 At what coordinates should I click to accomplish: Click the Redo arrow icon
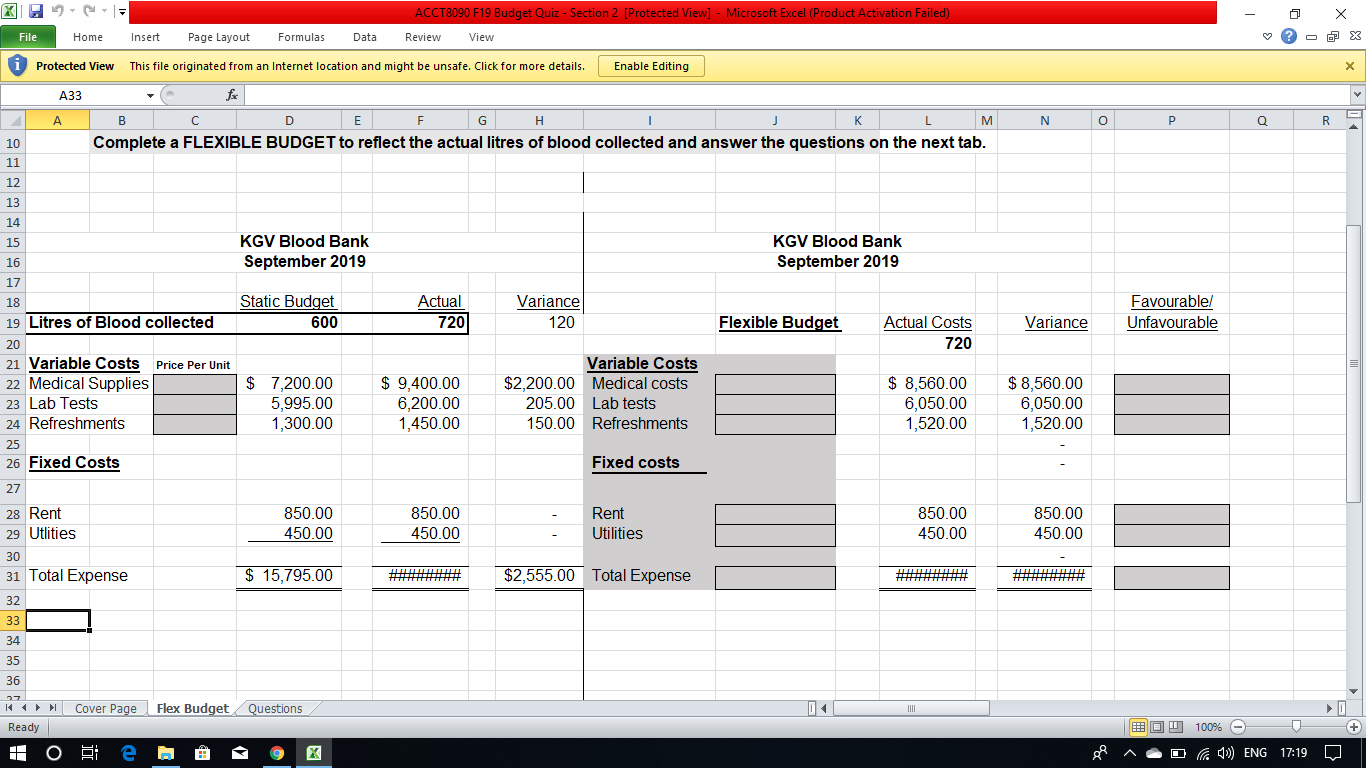click(x=91, y=12)
